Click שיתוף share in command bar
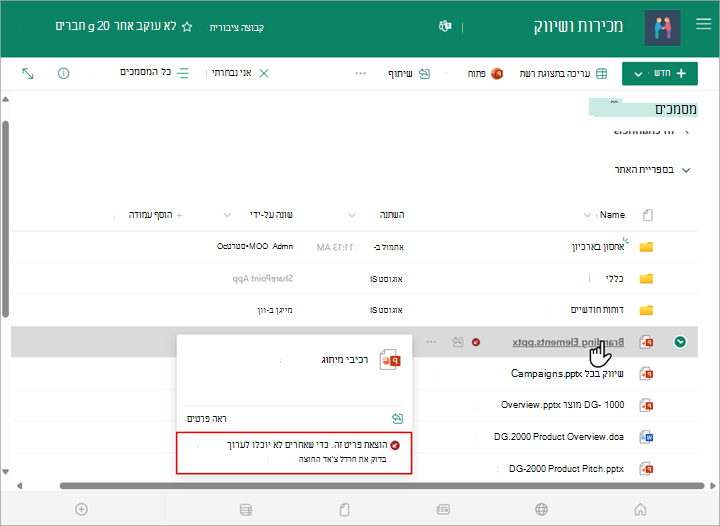The height and width of the screenshot is (526, 720). 409,73
